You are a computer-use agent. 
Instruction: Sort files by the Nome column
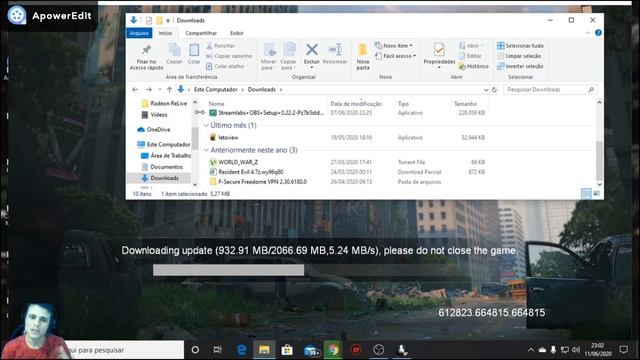point(216,104)
